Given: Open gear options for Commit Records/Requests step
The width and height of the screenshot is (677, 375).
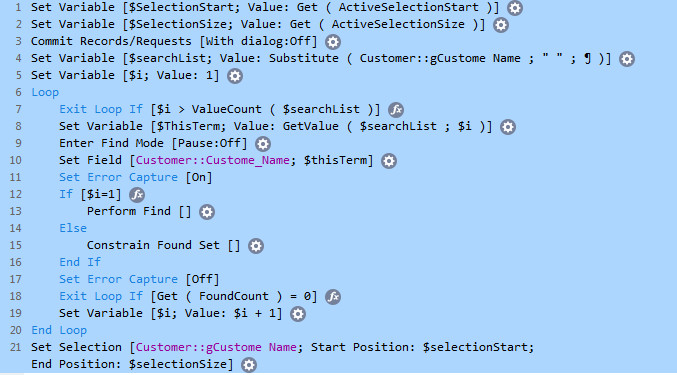Looking at the screenshot, I should click(332, 42).
